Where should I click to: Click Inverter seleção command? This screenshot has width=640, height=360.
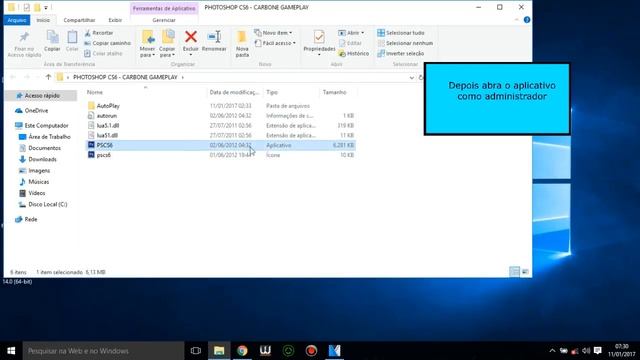(401, 53)
